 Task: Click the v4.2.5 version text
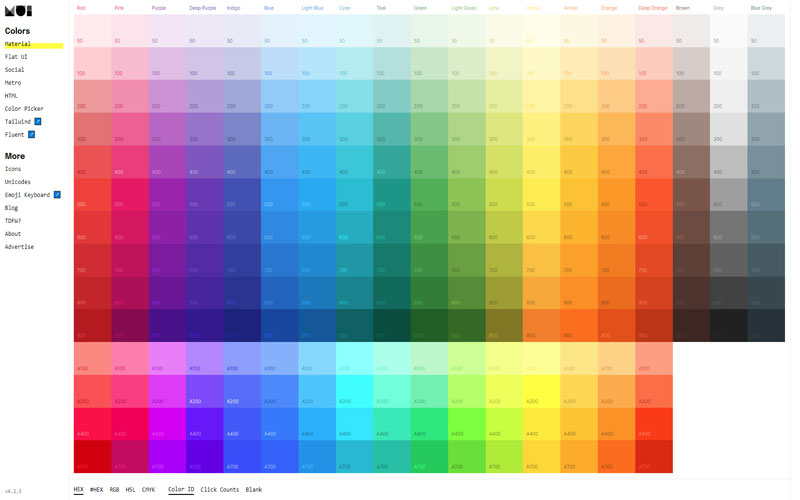coord(13,491)
